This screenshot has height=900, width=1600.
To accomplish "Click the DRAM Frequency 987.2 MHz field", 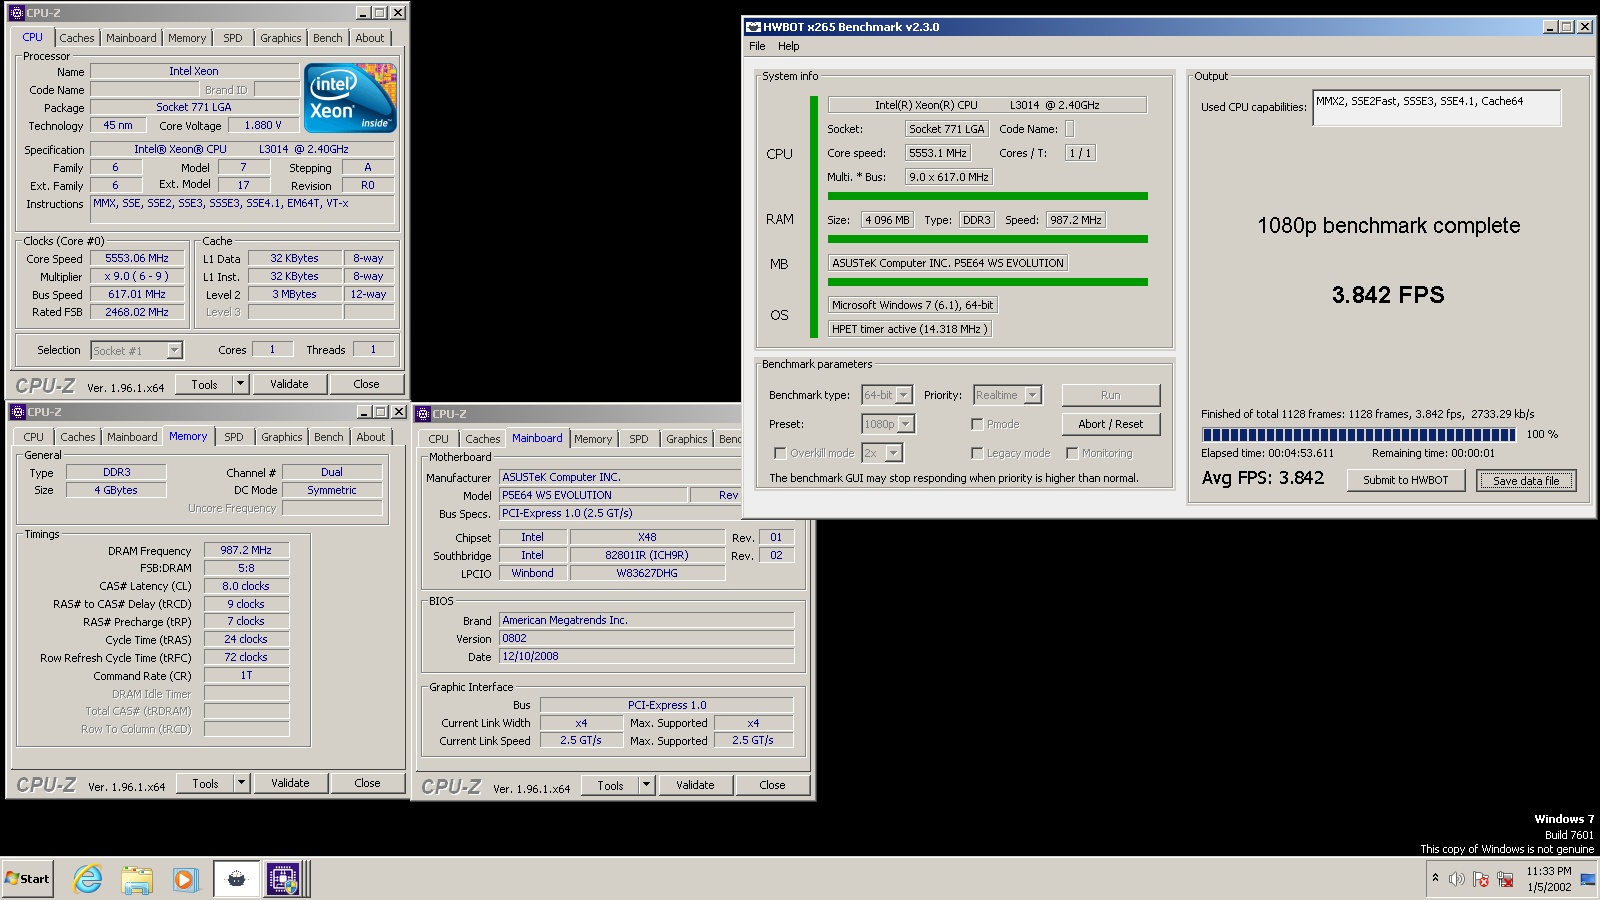I will pyautogui.click(x=246, y=550).
